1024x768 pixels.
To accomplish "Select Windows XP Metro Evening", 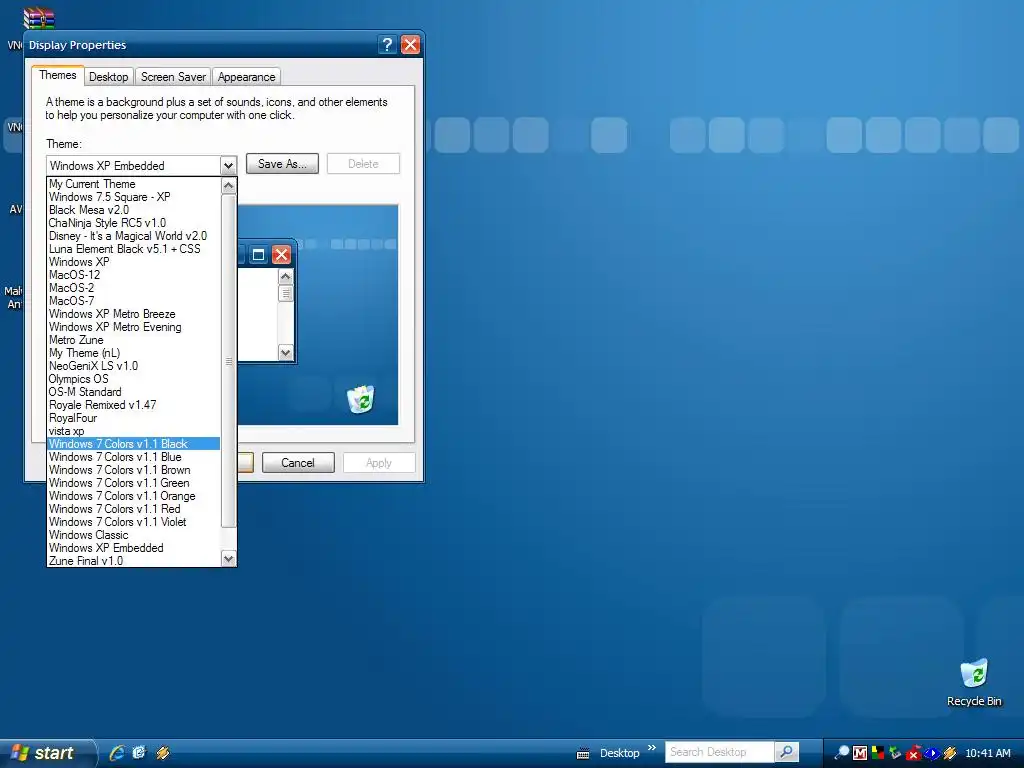I will click(134, 327).
